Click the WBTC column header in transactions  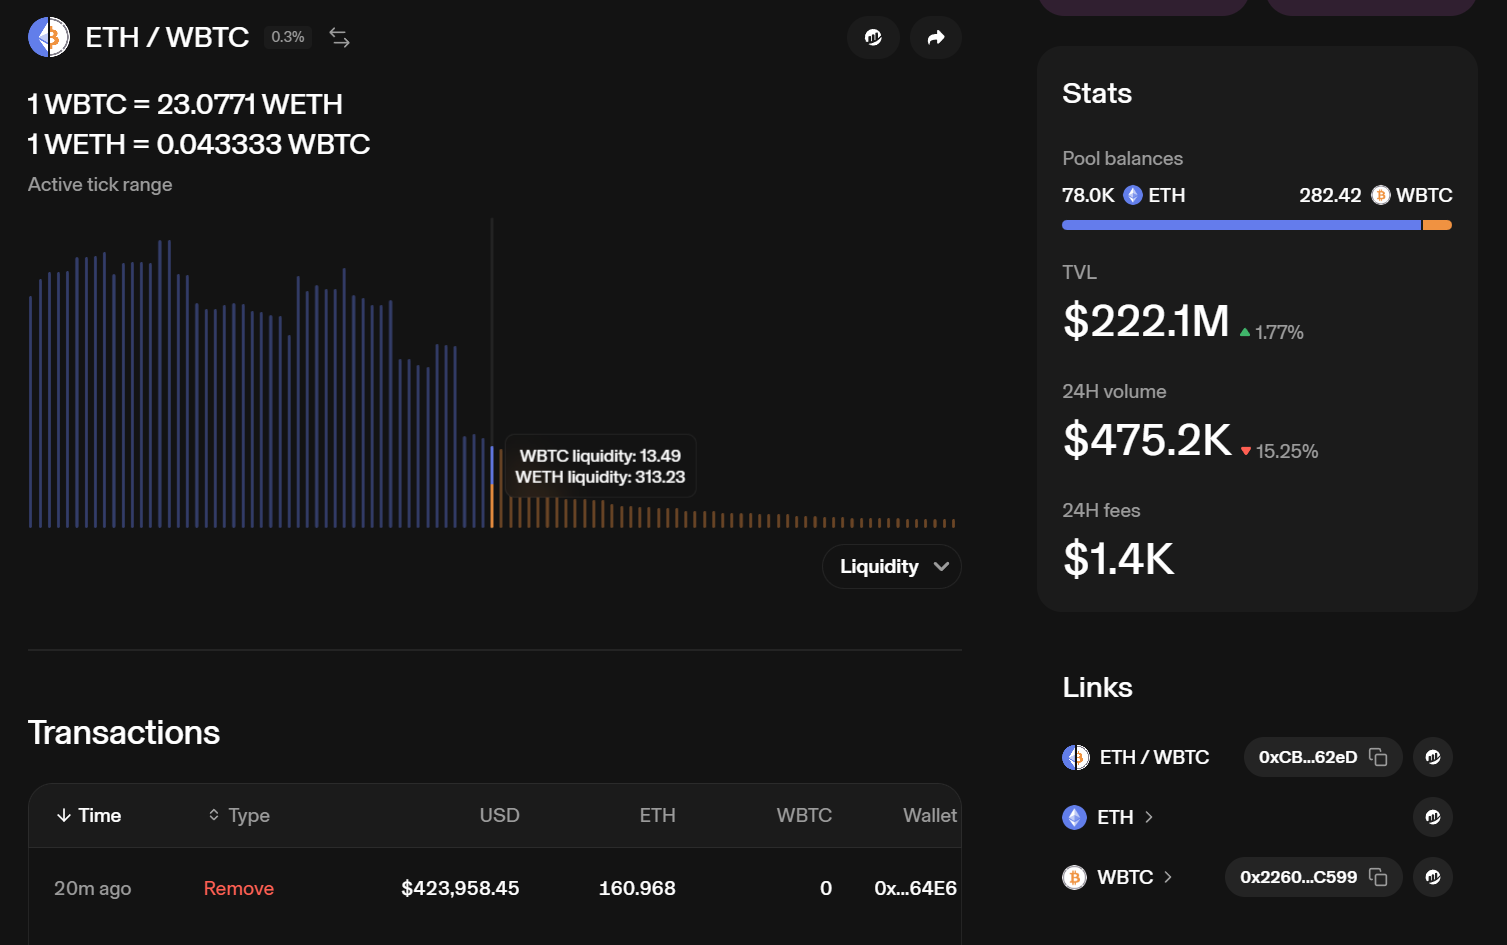804,816
